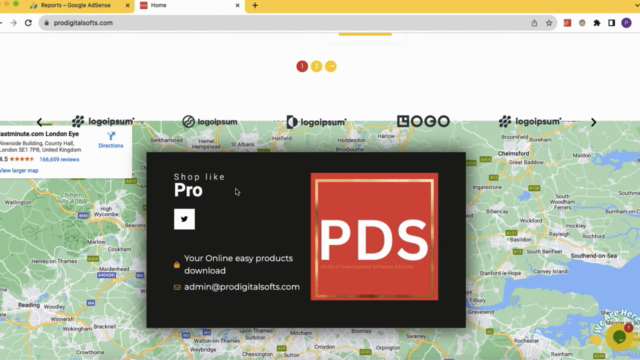Click Your Online easy products download text
The width and height of the screenshot is (640, 360).
(x=238, y=264)
